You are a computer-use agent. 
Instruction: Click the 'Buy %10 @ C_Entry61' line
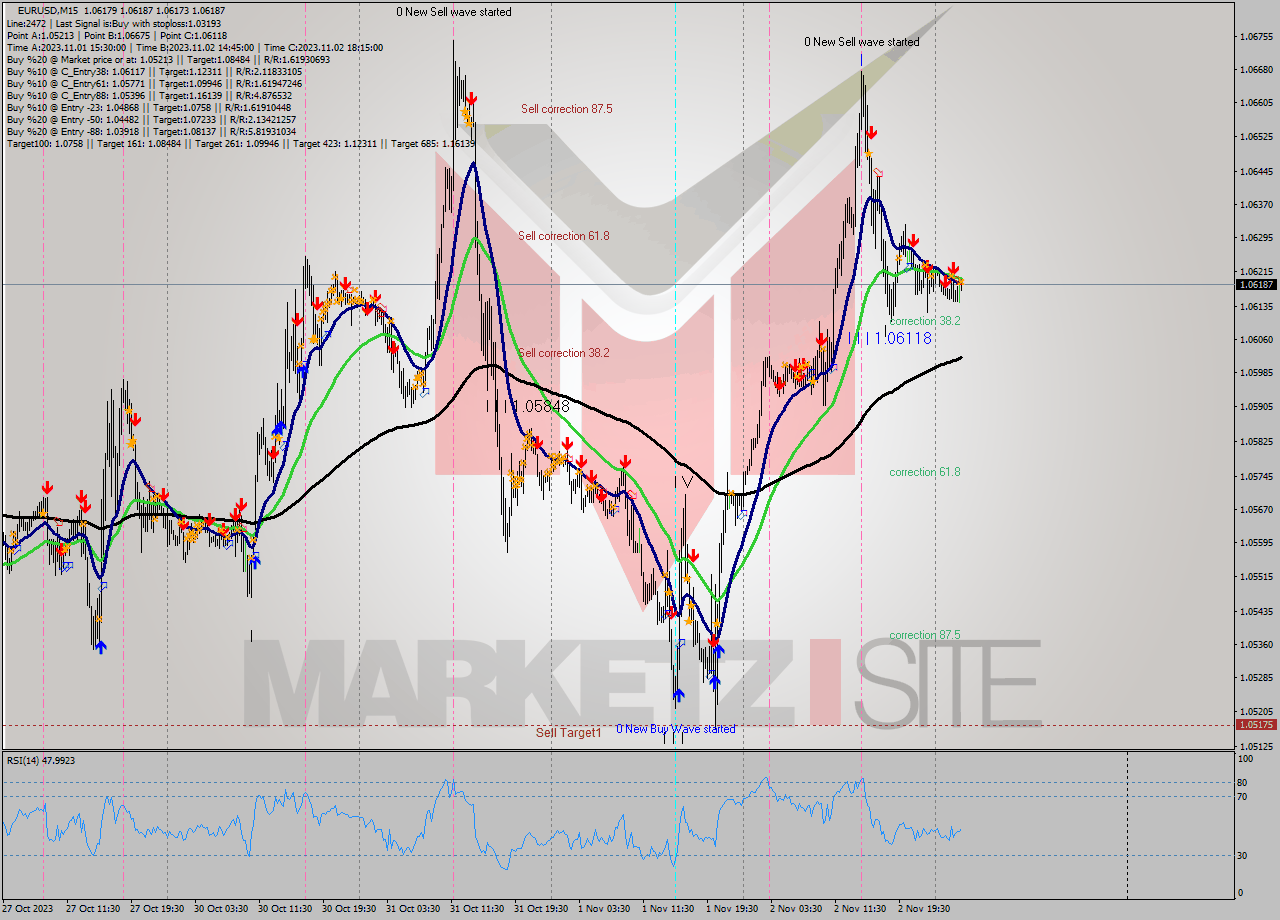pyautogui.click(x=154, y=83)
